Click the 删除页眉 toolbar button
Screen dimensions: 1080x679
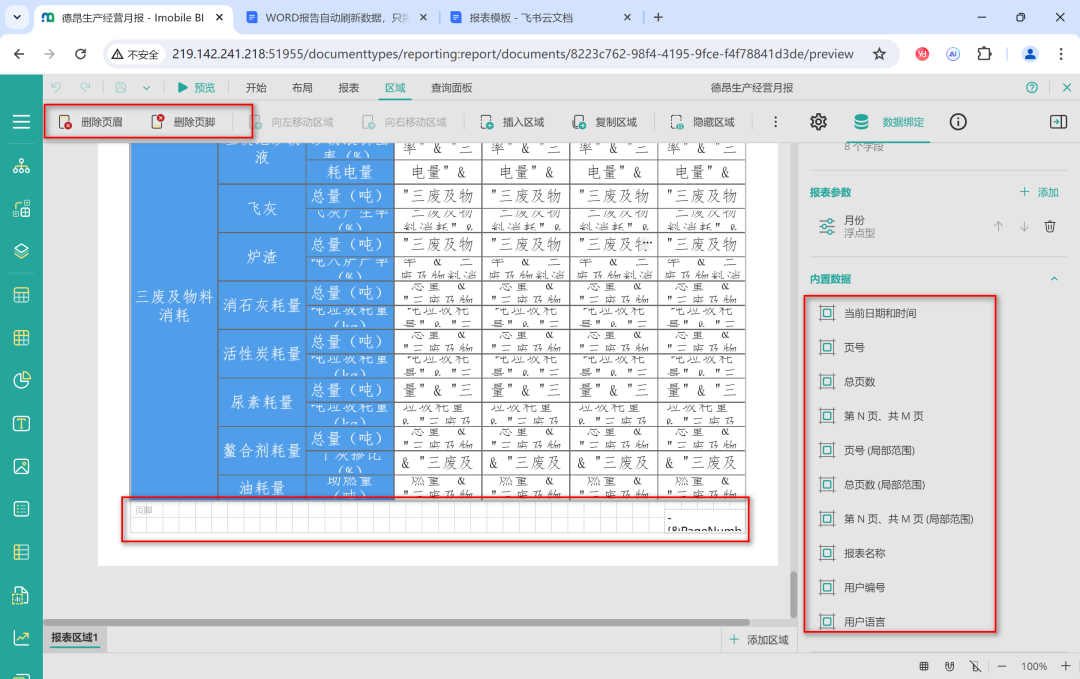(91, 122)
